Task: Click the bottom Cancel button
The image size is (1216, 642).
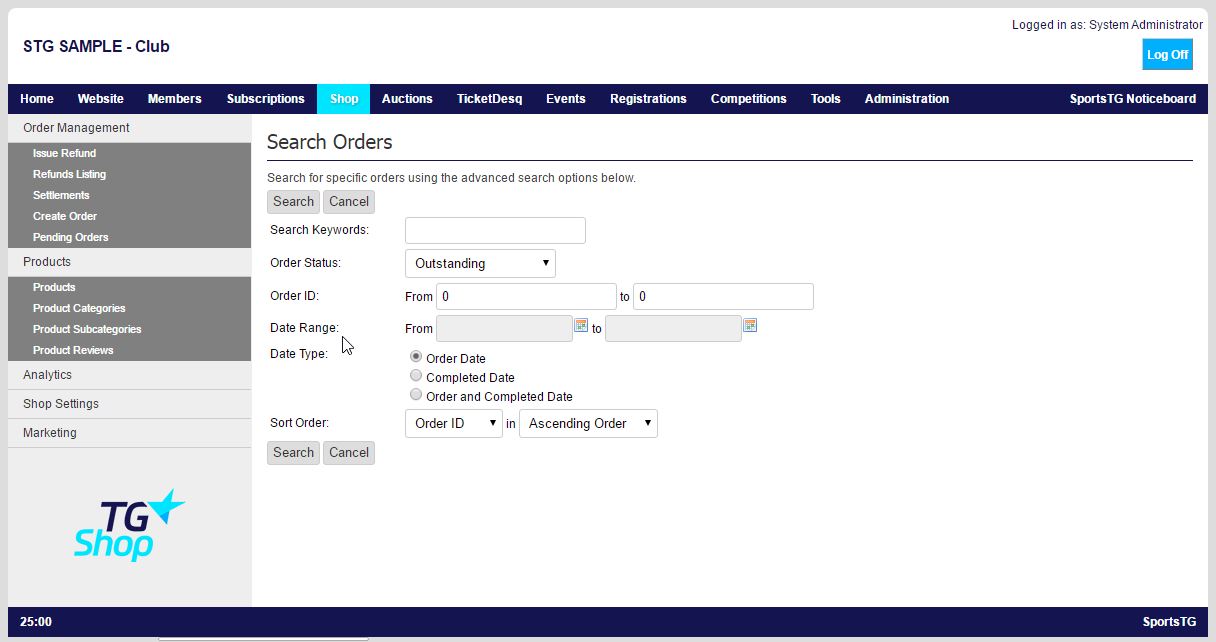Action: (349, 452)
